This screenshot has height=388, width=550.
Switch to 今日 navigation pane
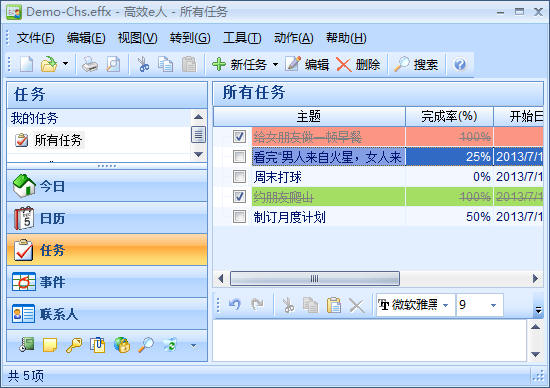107,186
